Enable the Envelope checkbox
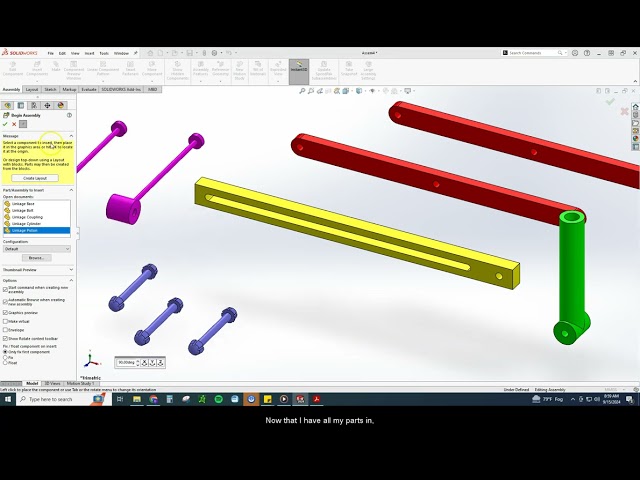This screenshot has height=480, width=640. [5, 330]
